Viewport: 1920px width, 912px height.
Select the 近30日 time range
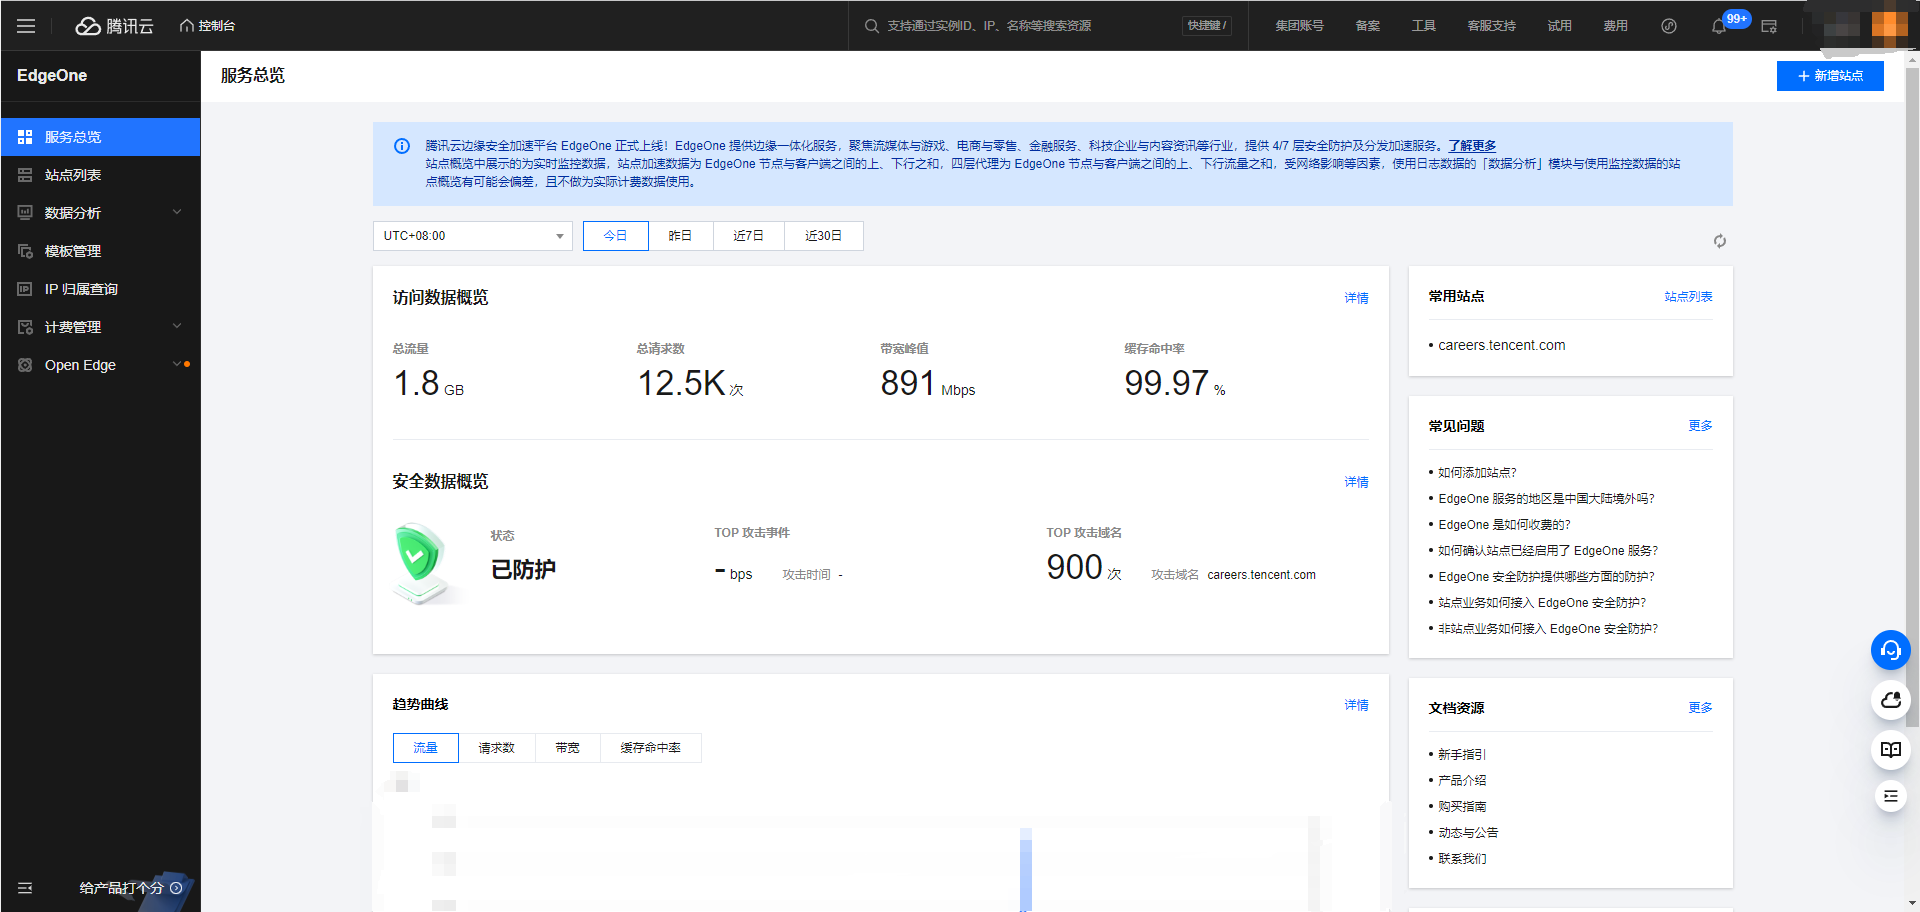[823, 236]
